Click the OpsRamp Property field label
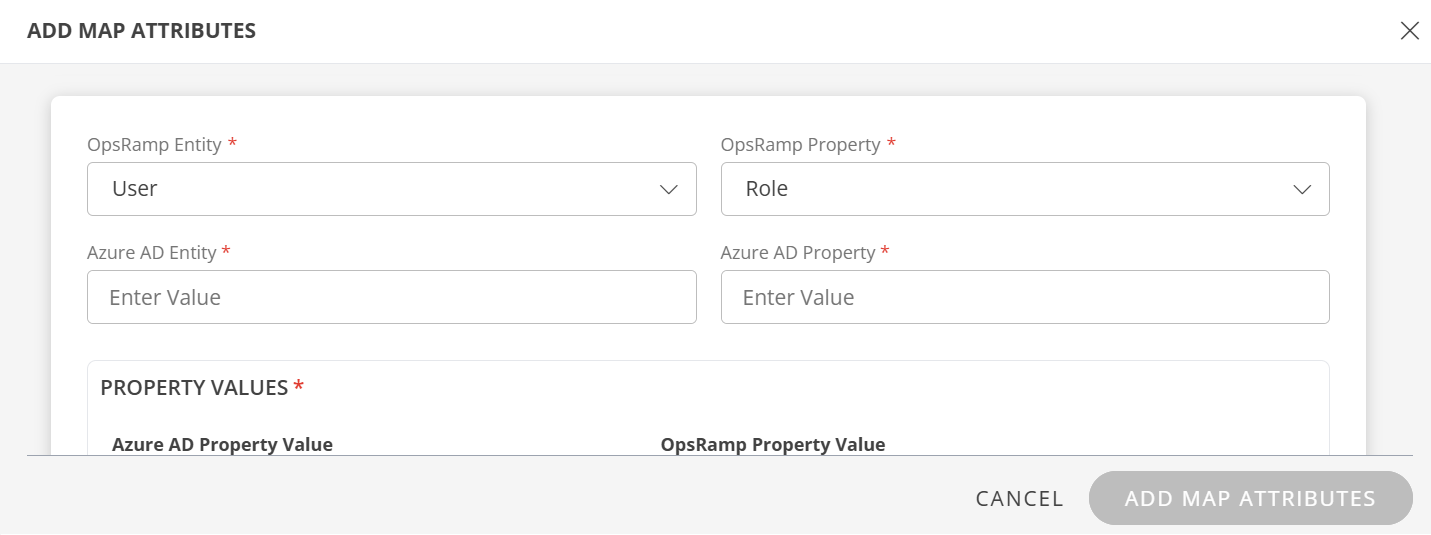The width and height of the screenshot is (1431, 535). click(800, 145)
